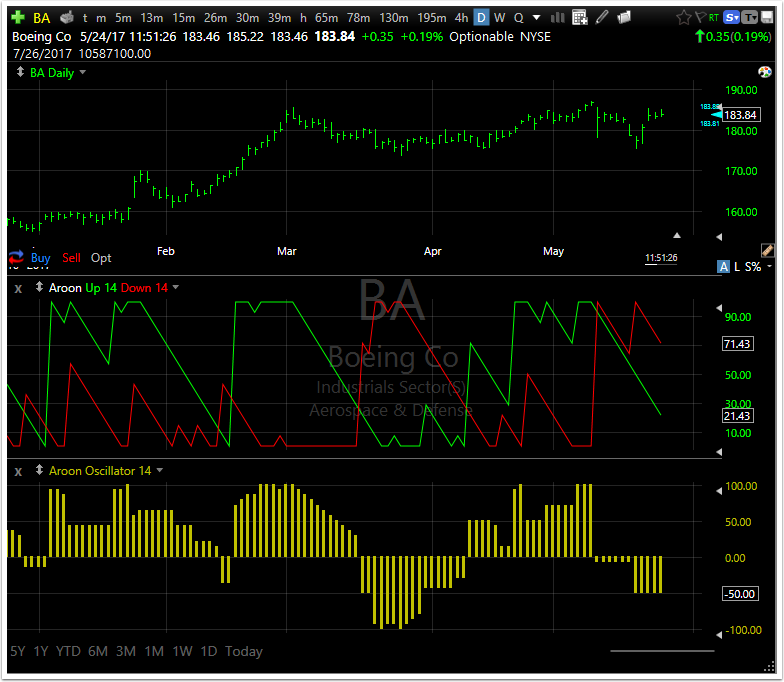
Task: Click the move handle beside Aroon Oscillator
Action: pos(39,470)
